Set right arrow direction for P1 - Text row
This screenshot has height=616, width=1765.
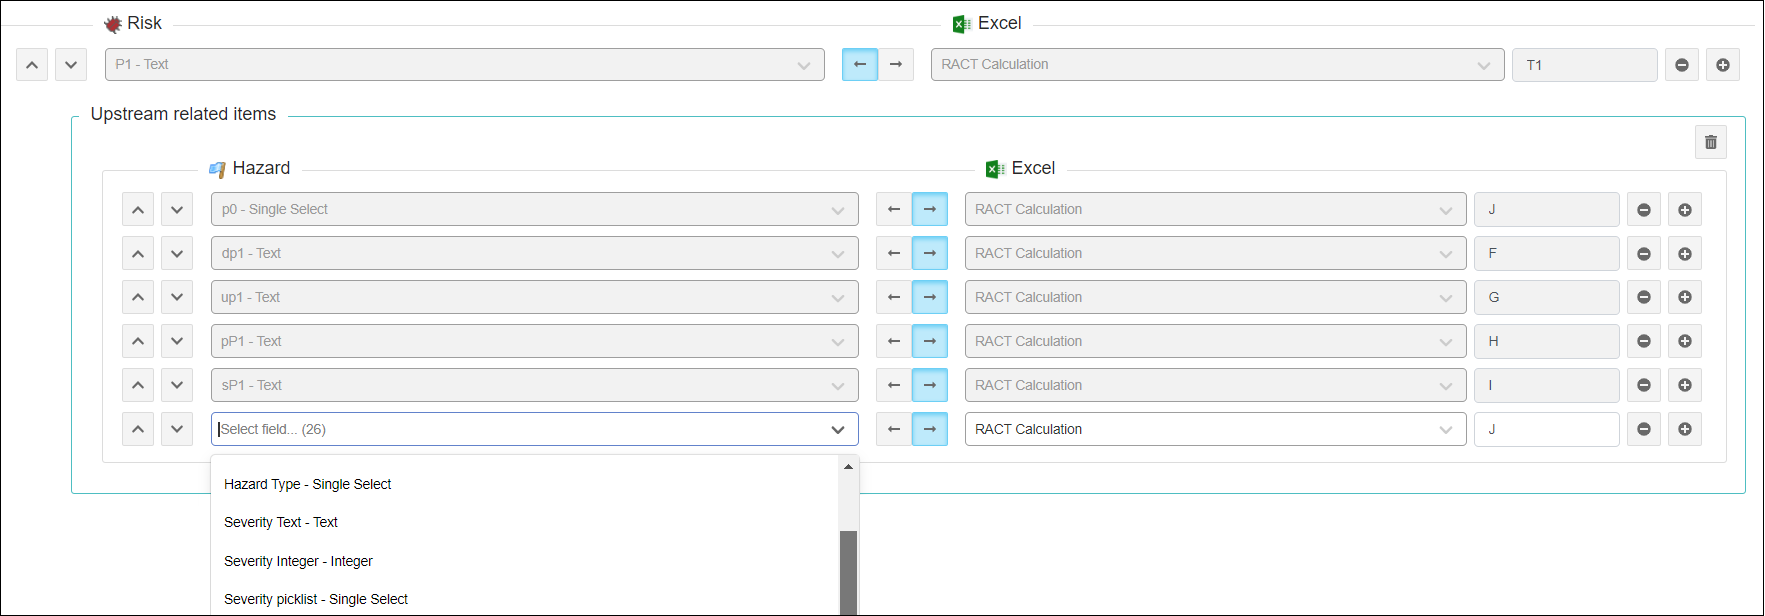pos(896,65)
